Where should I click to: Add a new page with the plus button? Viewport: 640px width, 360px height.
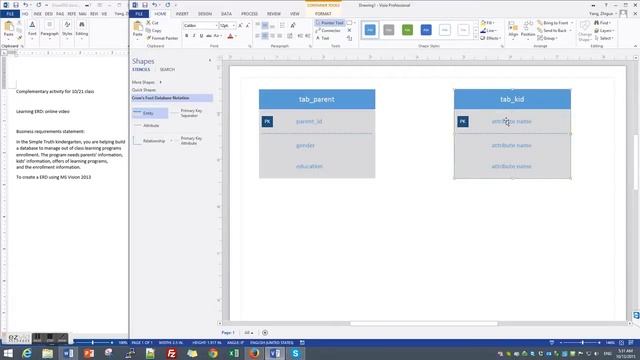(265, 333)
